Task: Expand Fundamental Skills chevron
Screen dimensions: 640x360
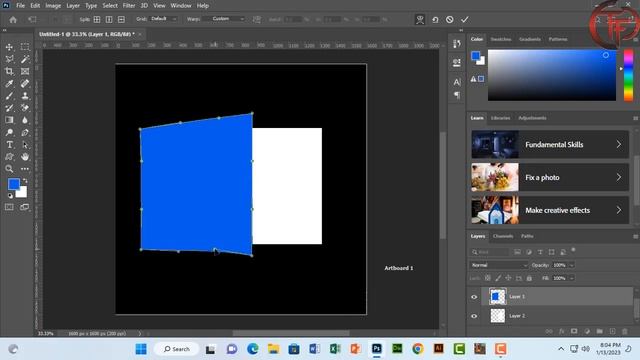Action: [x=619, y=144]
